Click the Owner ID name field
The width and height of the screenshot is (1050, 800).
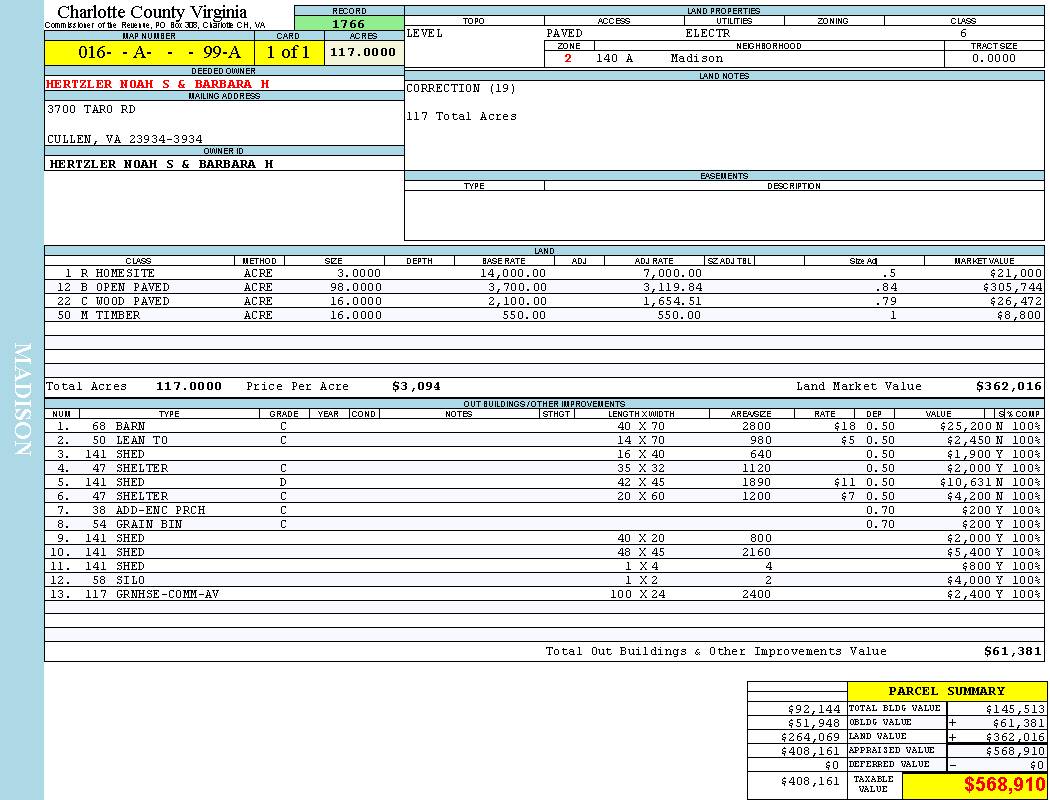tap(161, 163)
